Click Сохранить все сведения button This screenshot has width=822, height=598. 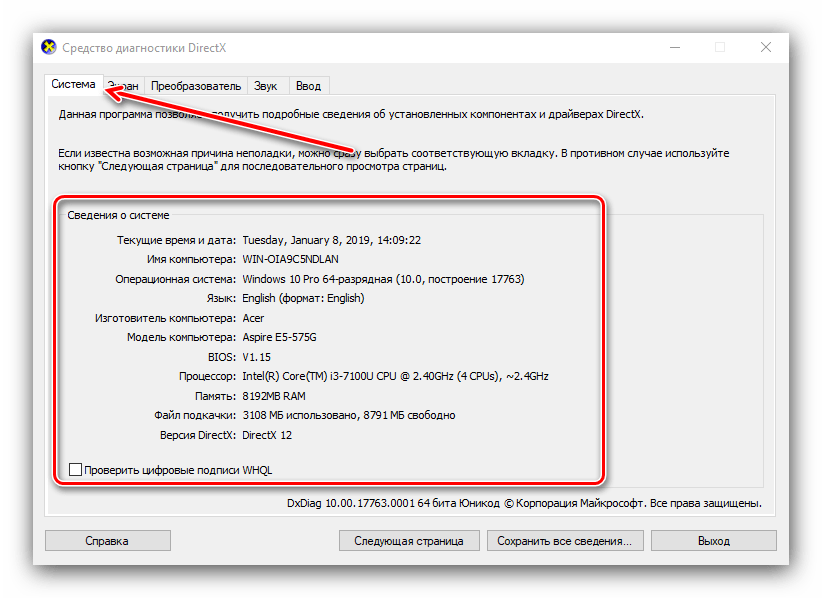pos(564,541)
